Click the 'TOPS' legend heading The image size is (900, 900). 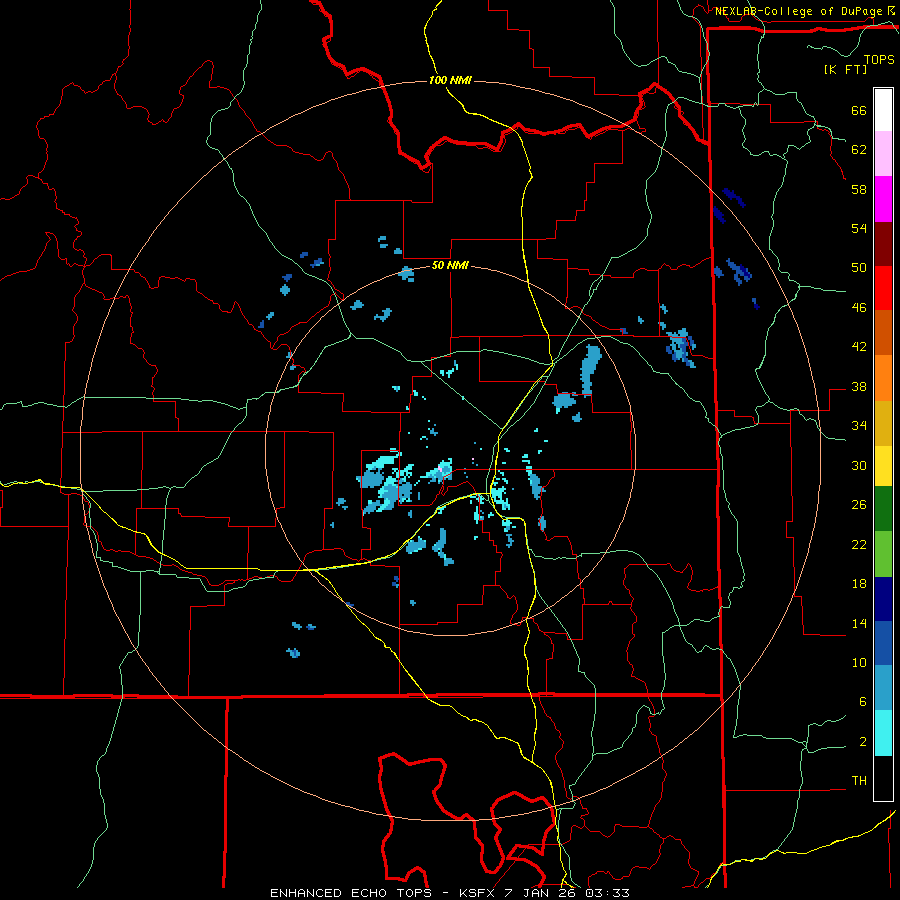click(879, 60)
